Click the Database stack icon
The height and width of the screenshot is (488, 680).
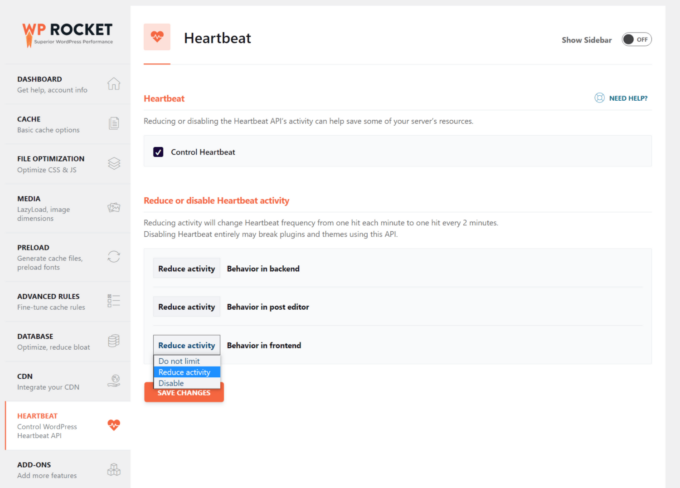tap(114, 341)
